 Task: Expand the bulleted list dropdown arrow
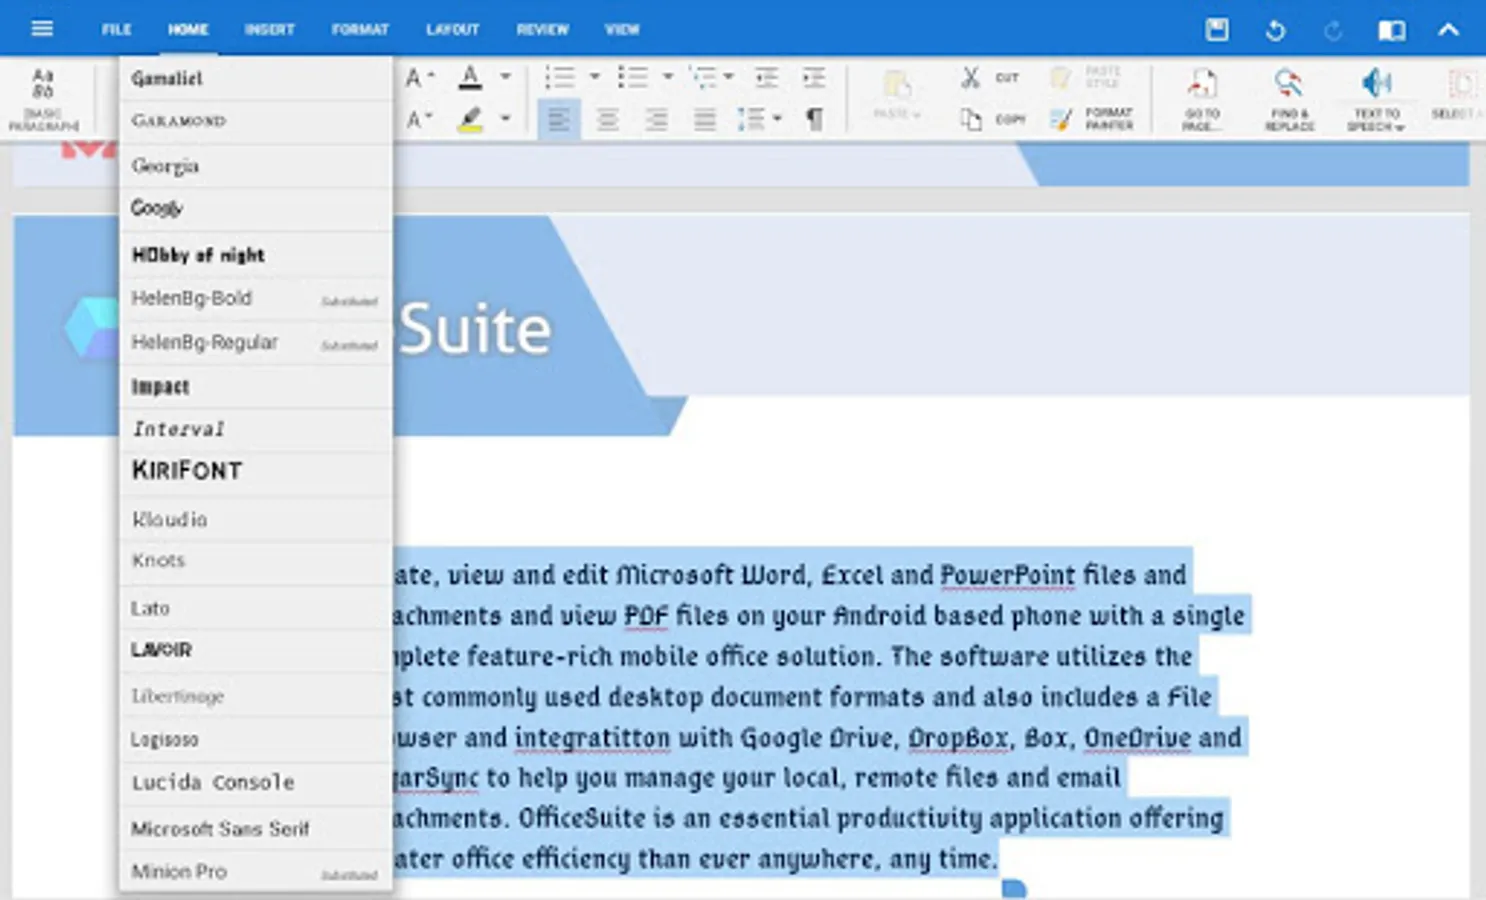click(x=668, y=77)
